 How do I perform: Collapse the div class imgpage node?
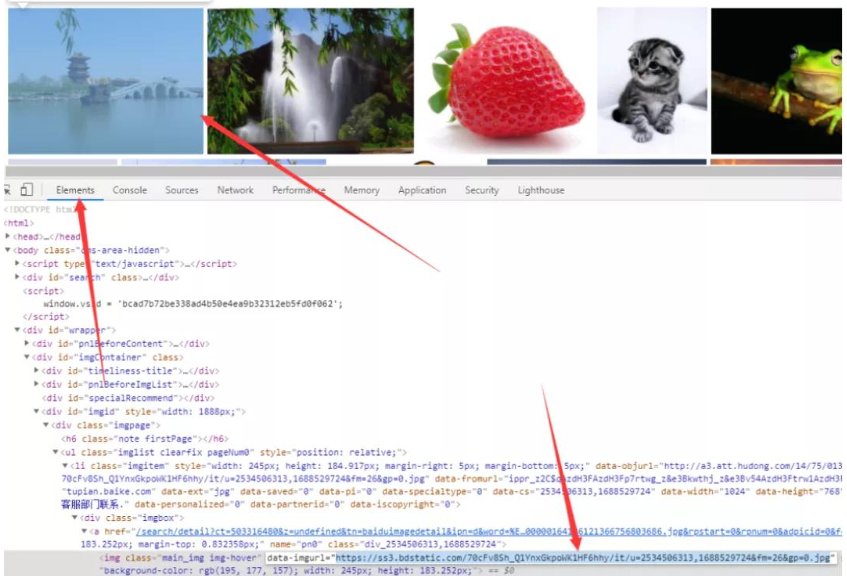click(x=46, y=425)
